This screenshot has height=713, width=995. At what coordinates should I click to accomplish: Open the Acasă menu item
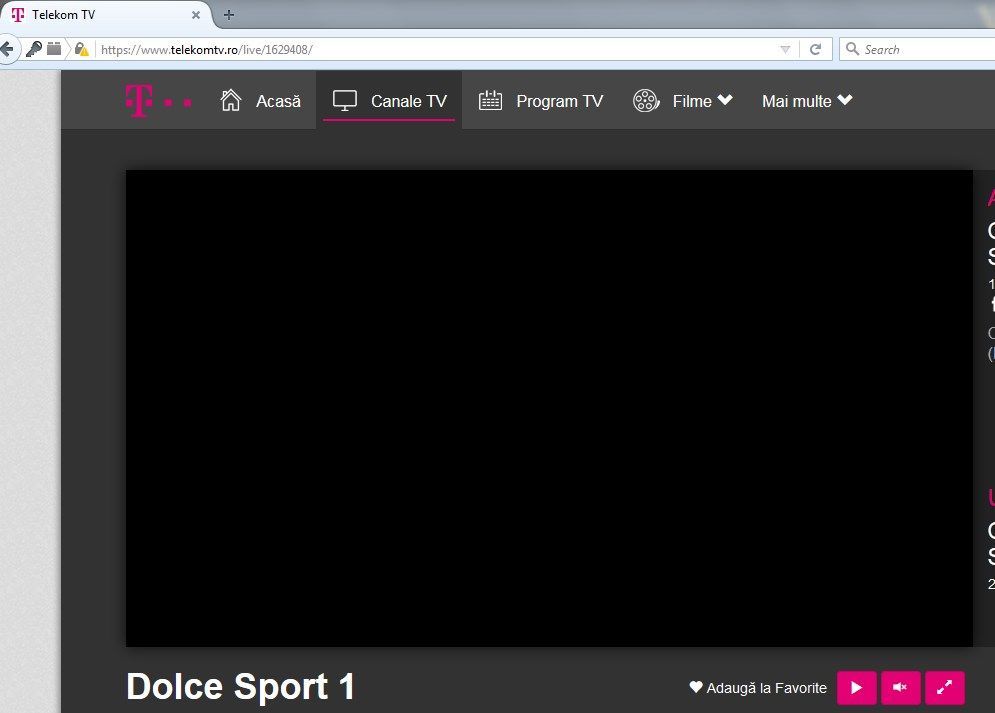[278, 100]
